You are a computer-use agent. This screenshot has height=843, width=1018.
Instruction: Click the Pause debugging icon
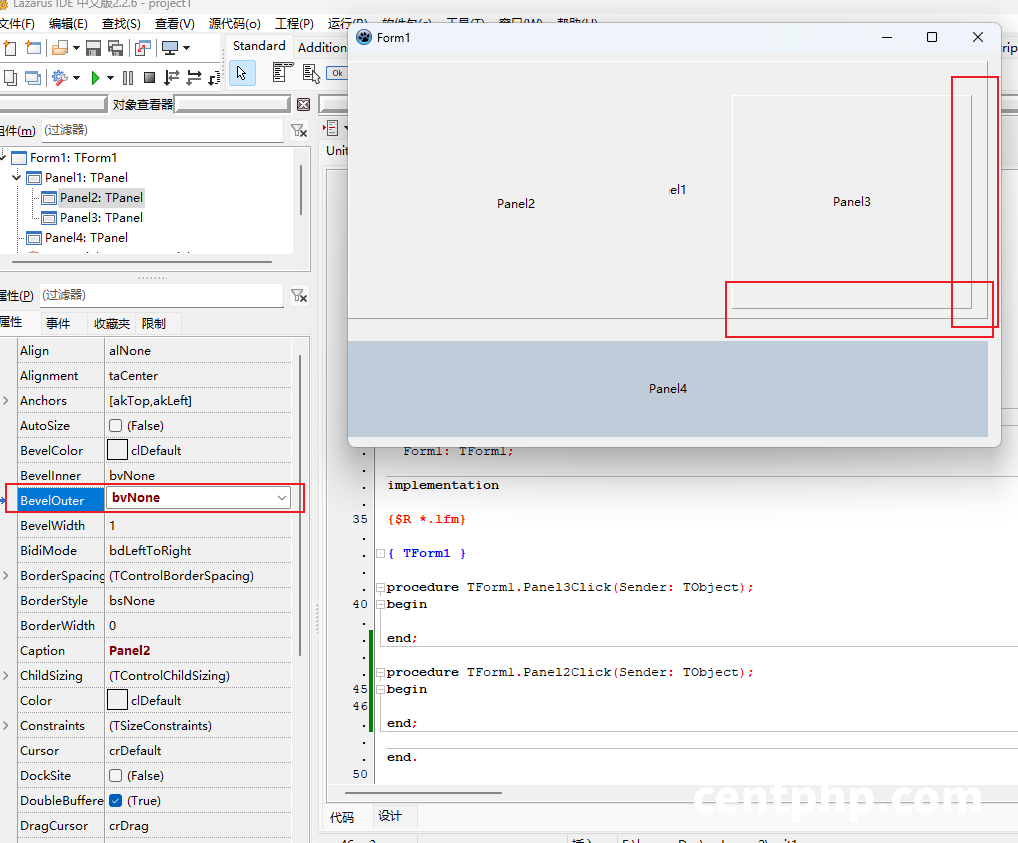click(128, 78)
